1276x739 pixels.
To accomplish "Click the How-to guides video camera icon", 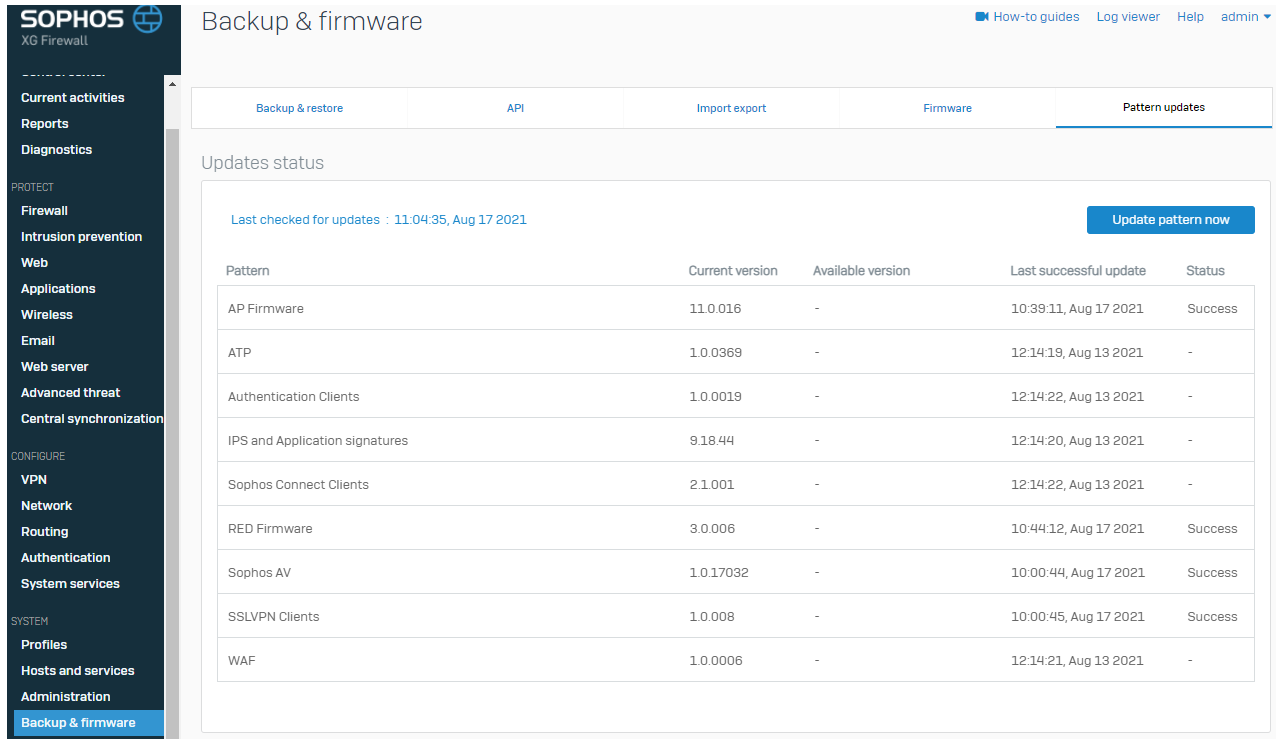I will click(x=982, y=17).
